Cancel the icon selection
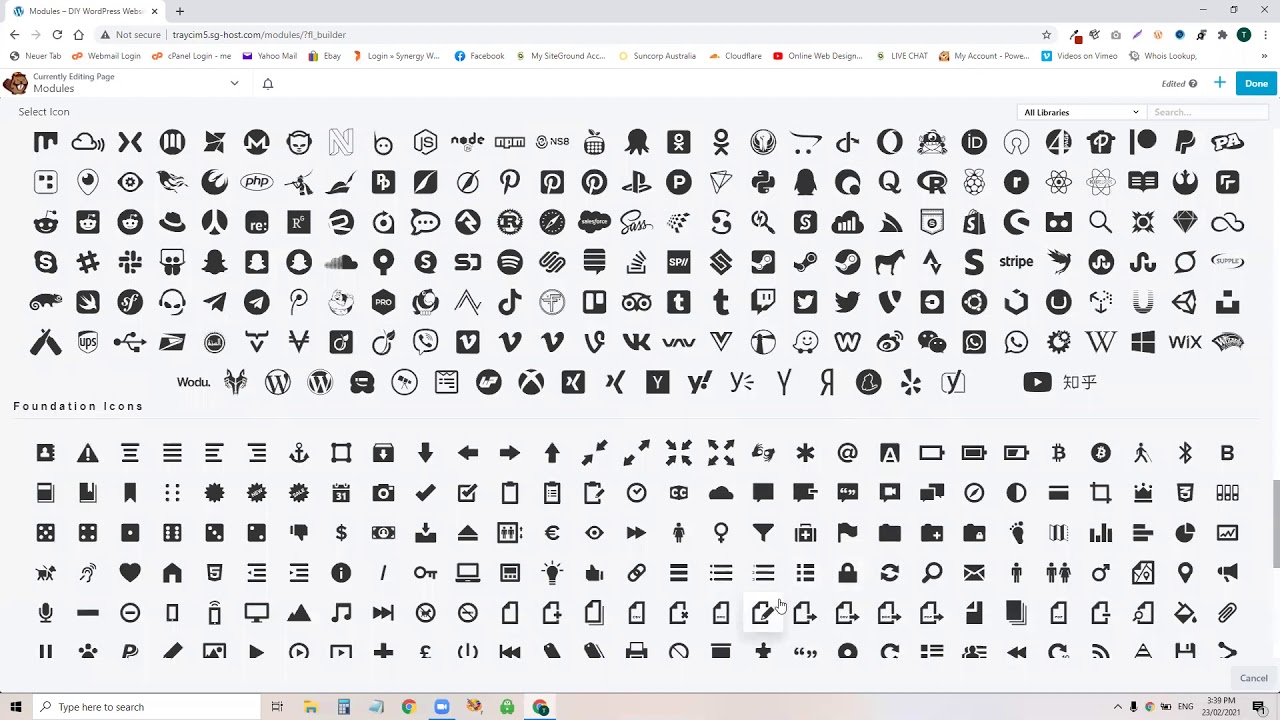Viewport: 1280px width, 720px height. [x=1254, y=678]
